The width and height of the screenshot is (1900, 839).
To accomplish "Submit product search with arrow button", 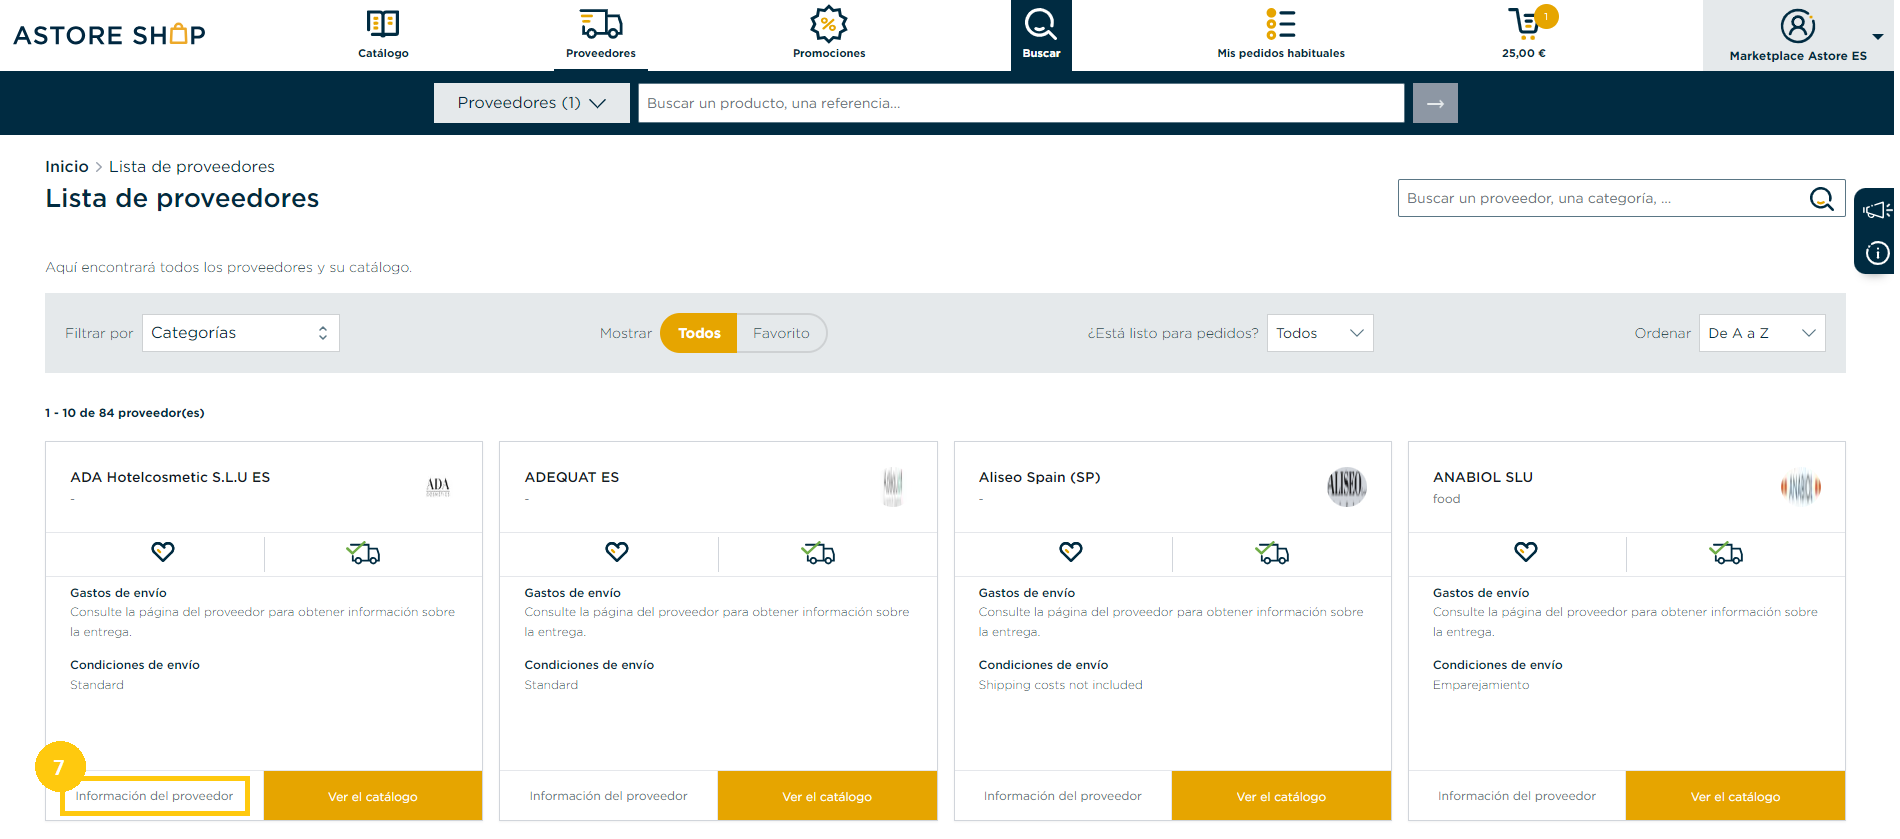I will point(1435,103).
